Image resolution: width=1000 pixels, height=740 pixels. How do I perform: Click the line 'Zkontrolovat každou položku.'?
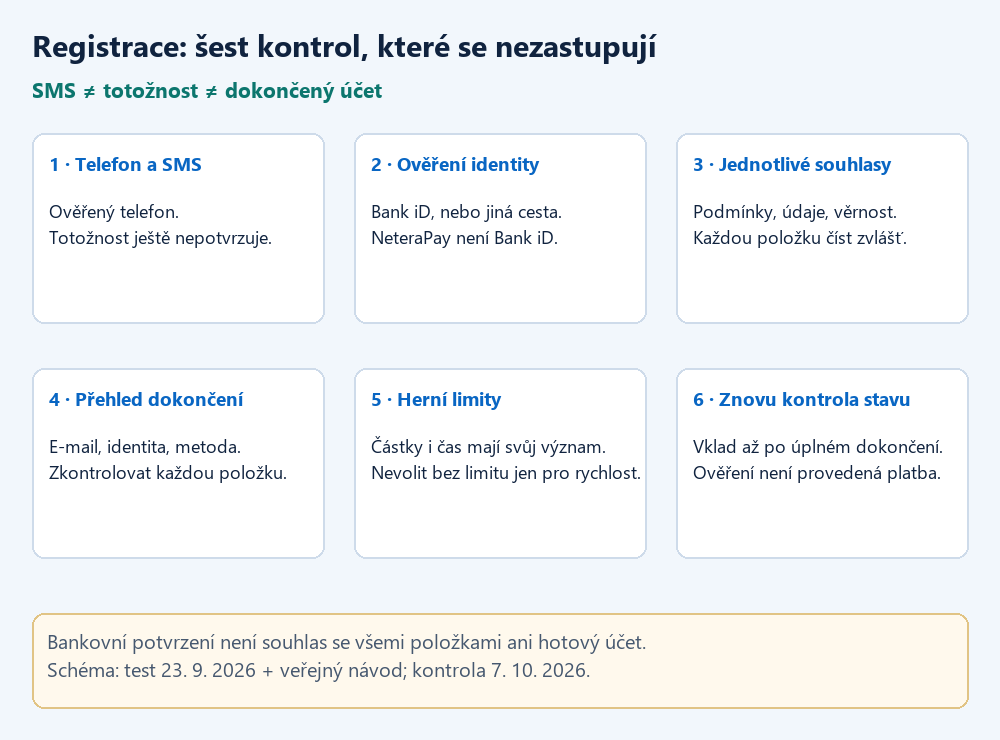[168, 473]
